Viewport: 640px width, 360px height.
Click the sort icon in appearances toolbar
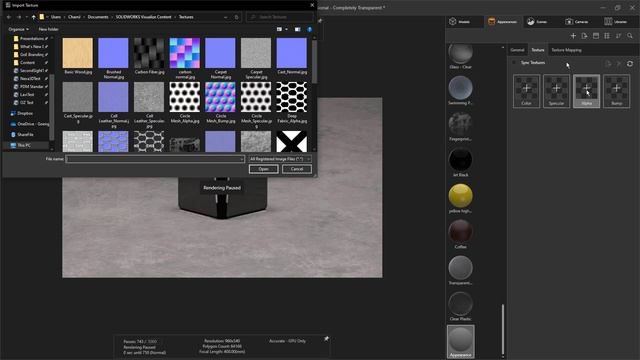618,36
